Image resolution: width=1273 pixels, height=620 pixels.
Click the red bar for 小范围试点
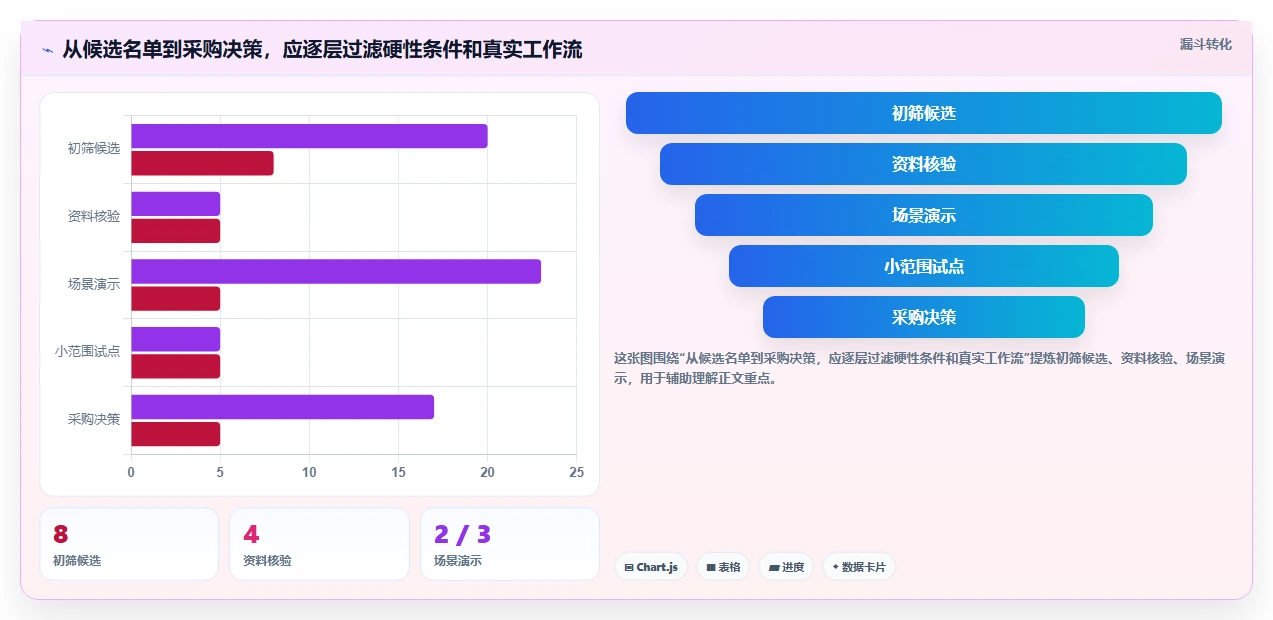175,366
